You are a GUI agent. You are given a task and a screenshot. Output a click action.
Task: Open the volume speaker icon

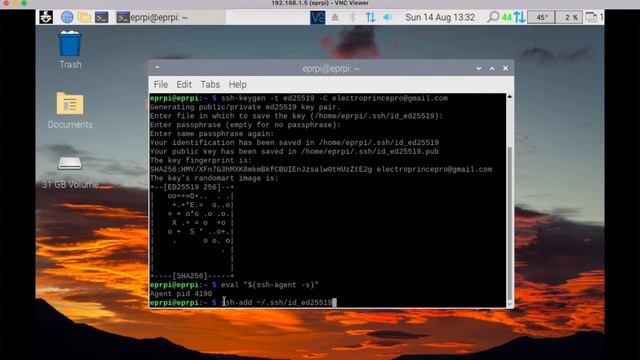point(387,17)
